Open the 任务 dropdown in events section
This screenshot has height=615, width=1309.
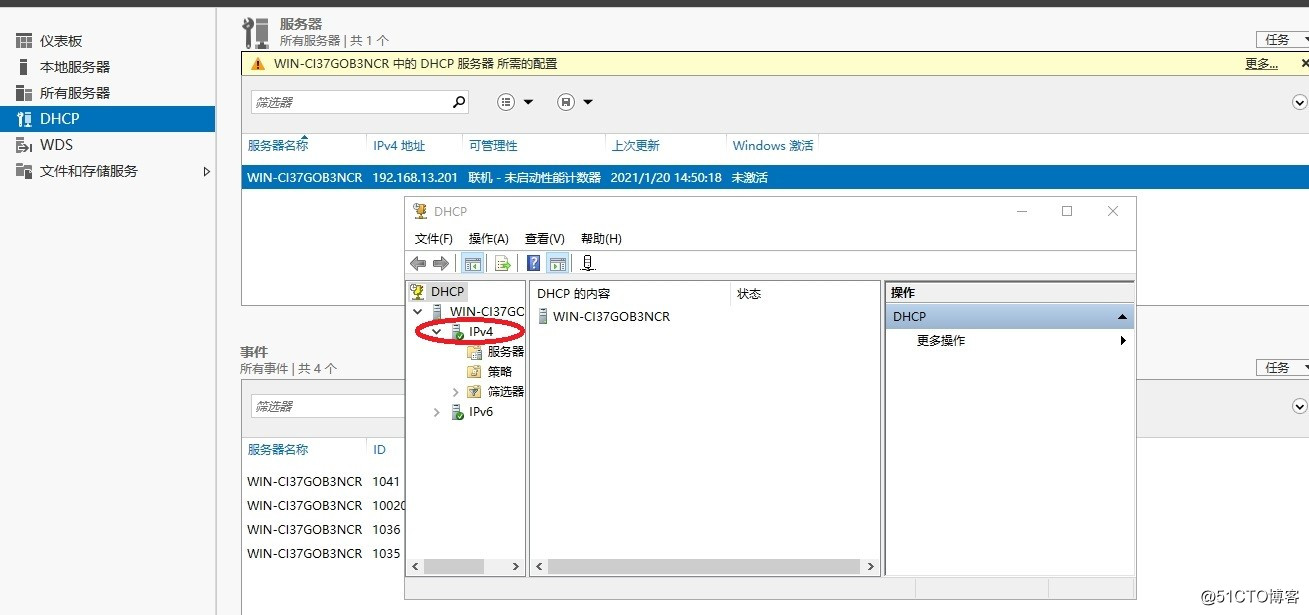click(x=1283, y=368)
